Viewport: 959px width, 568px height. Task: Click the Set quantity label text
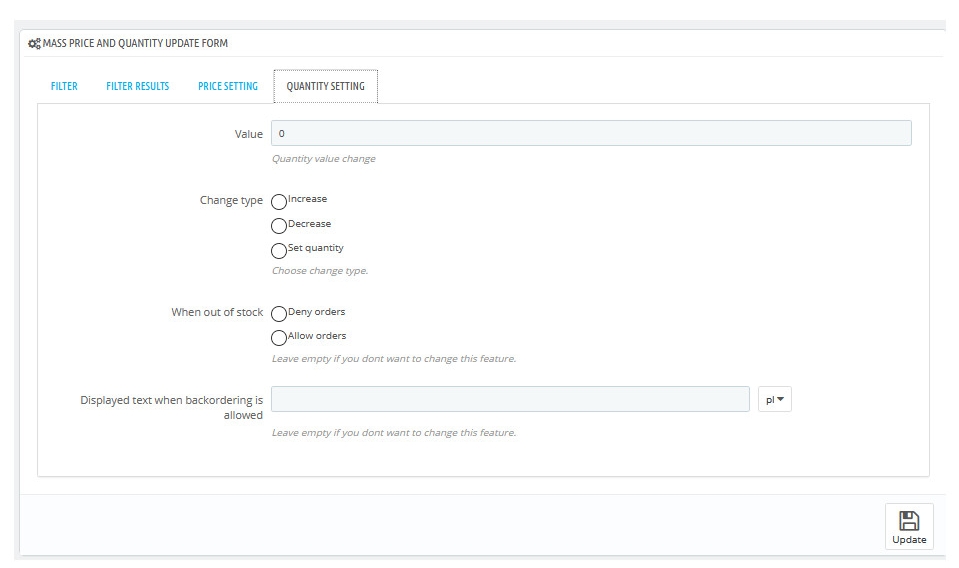click(x=316, y=248)
